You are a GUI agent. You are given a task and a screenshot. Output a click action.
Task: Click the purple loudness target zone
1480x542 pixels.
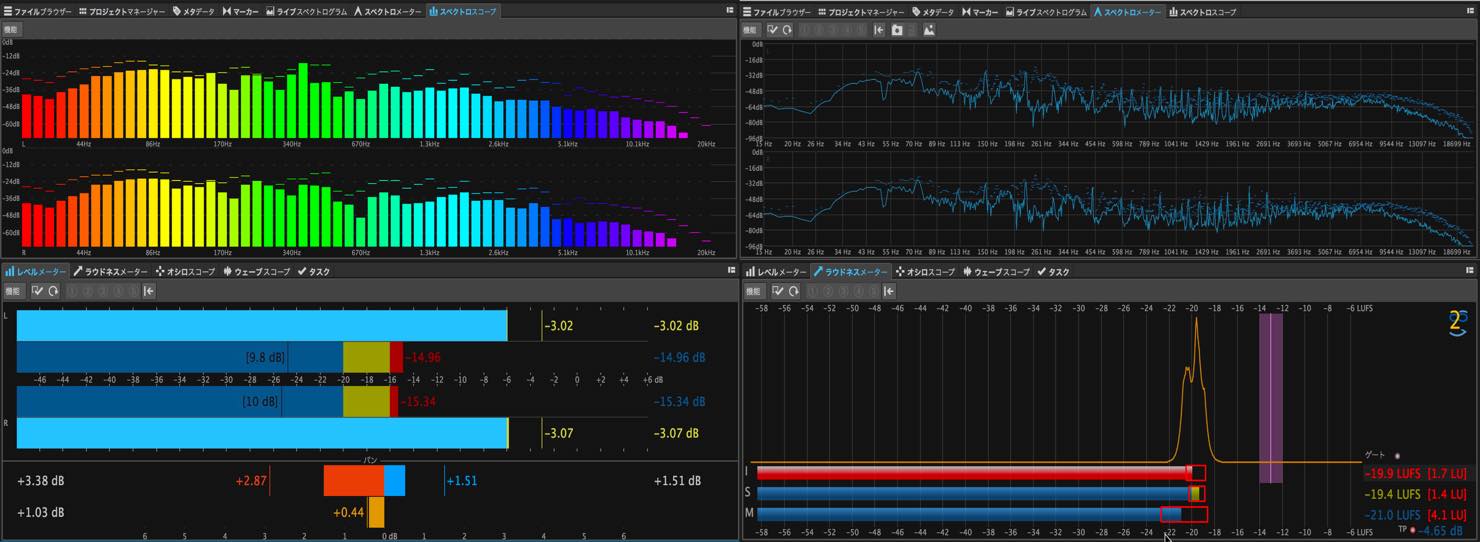(1270, 398)
